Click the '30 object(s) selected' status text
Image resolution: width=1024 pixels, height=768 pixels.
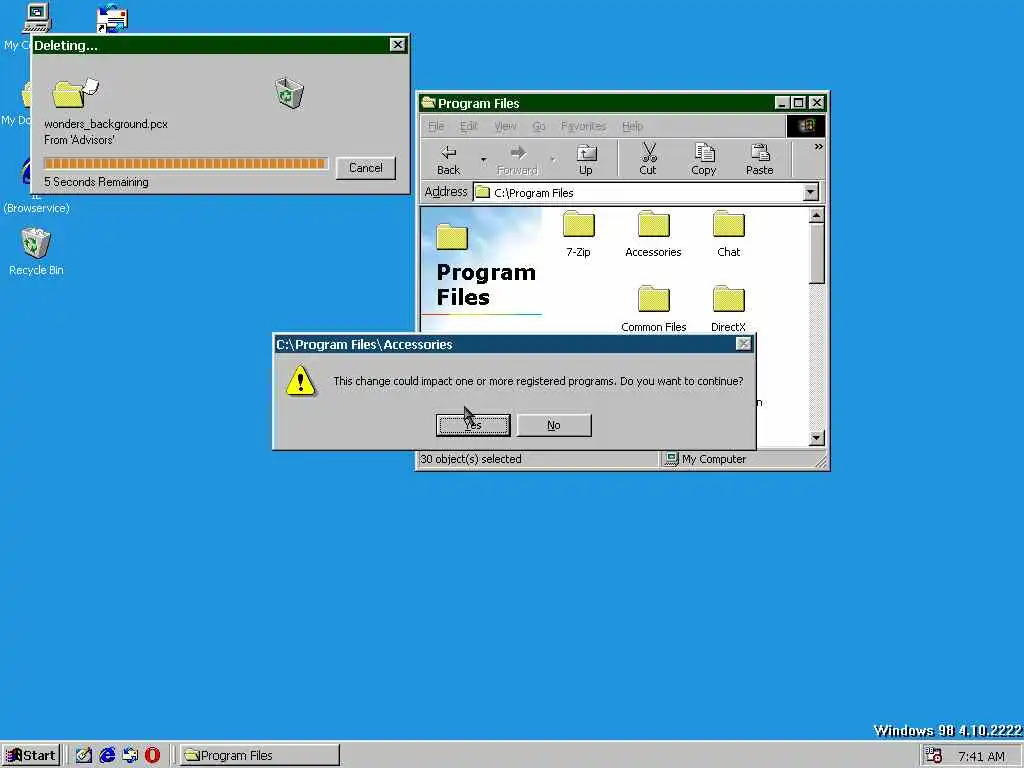[471, 459]
